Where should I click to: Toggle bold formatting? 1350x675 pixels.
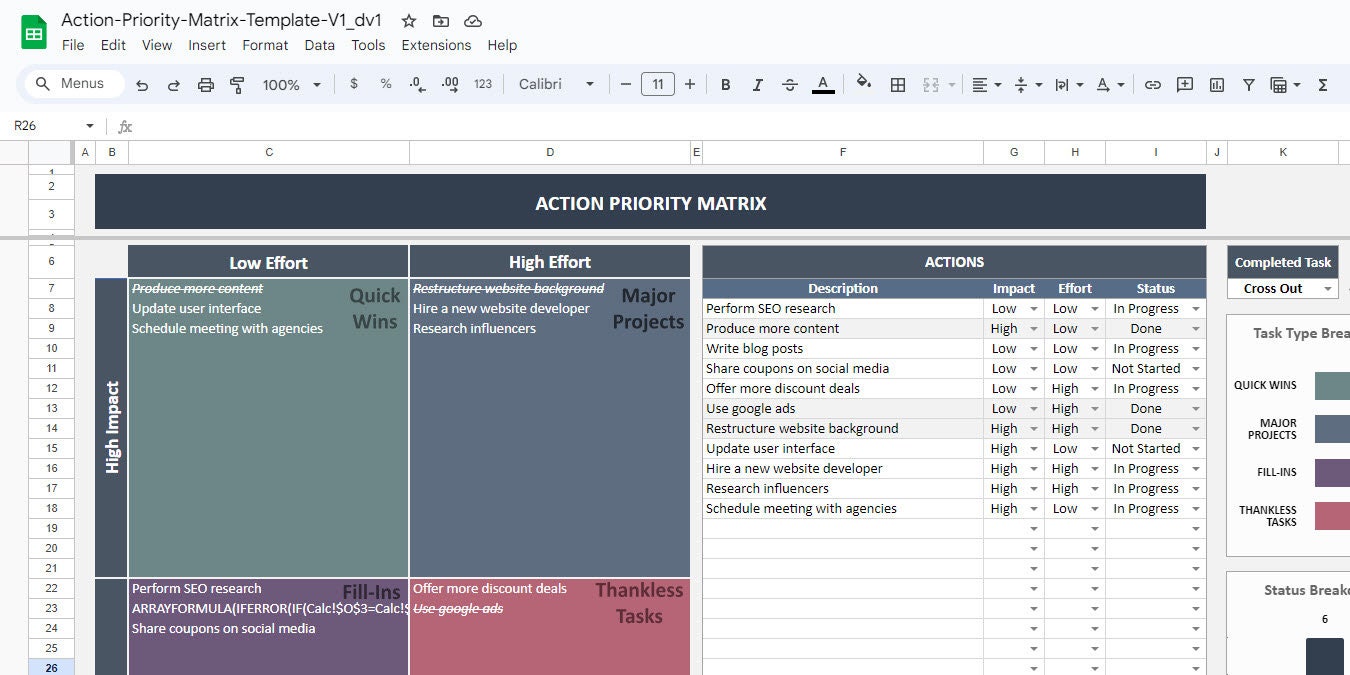[725, 84]
